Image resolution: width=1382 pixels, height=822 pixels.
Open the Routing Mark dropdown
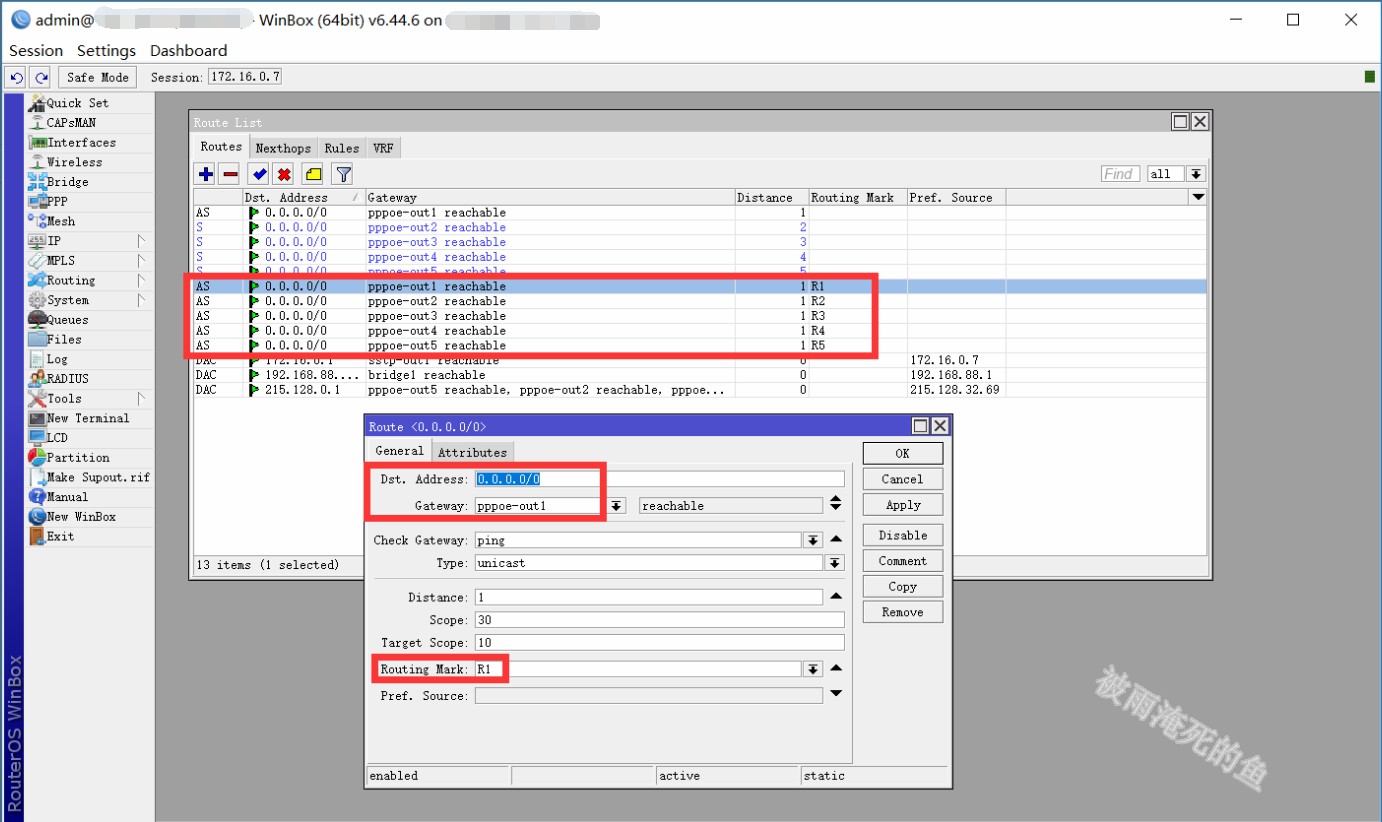(813, 669)
